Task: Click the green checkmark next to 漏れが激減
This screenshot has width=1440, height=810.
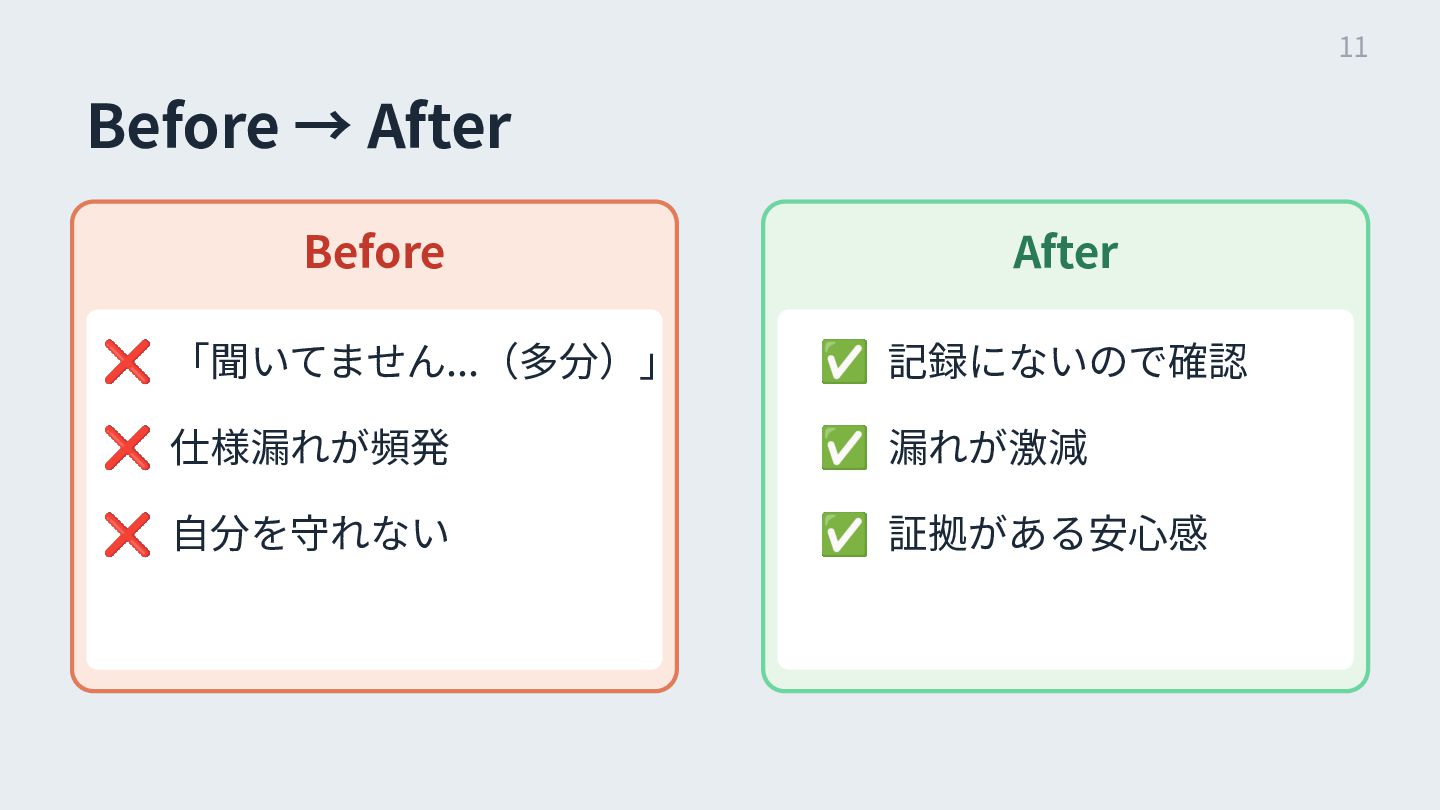Action: coord(843,447)
